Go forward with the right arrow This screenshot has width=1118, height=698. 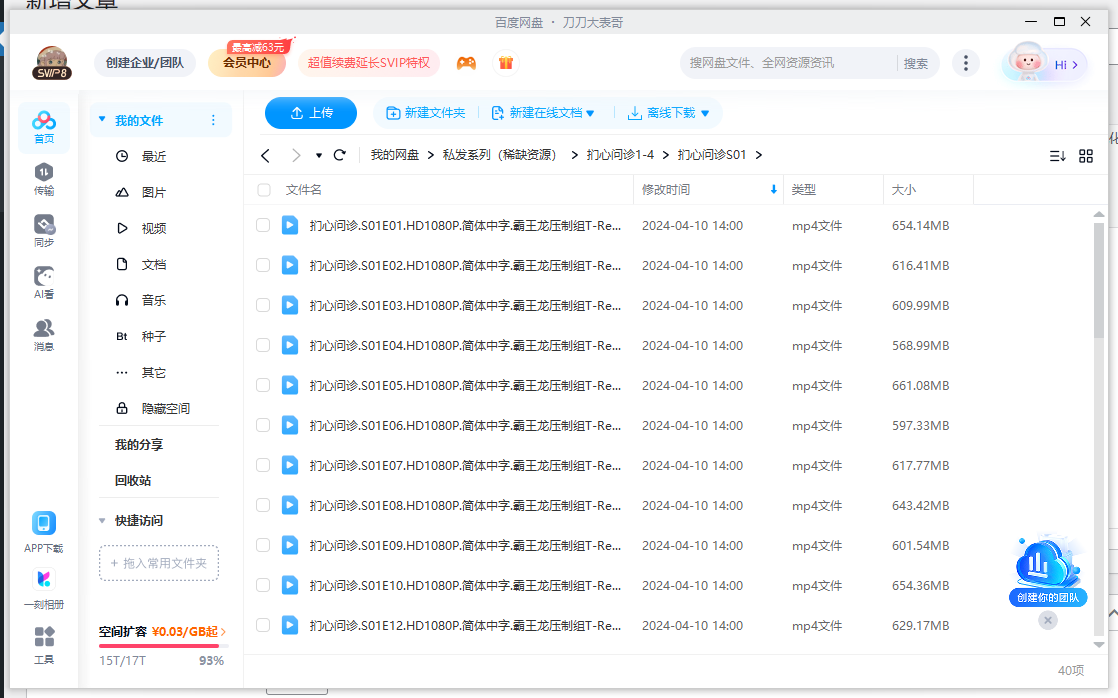[295, 155]
